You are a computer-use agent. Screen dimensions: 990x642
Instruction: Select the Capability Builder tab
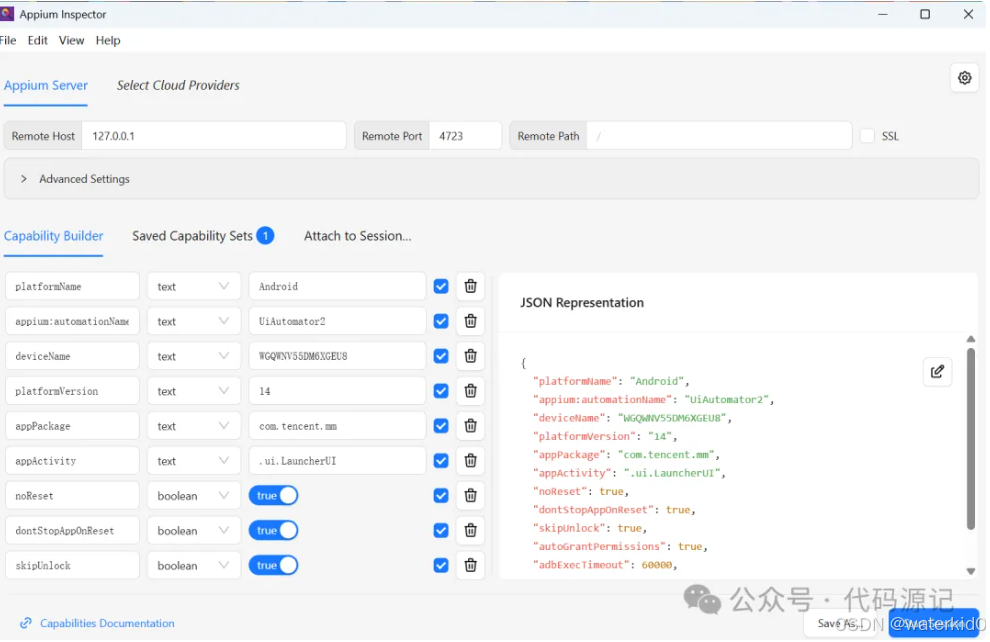click(54, 237)
